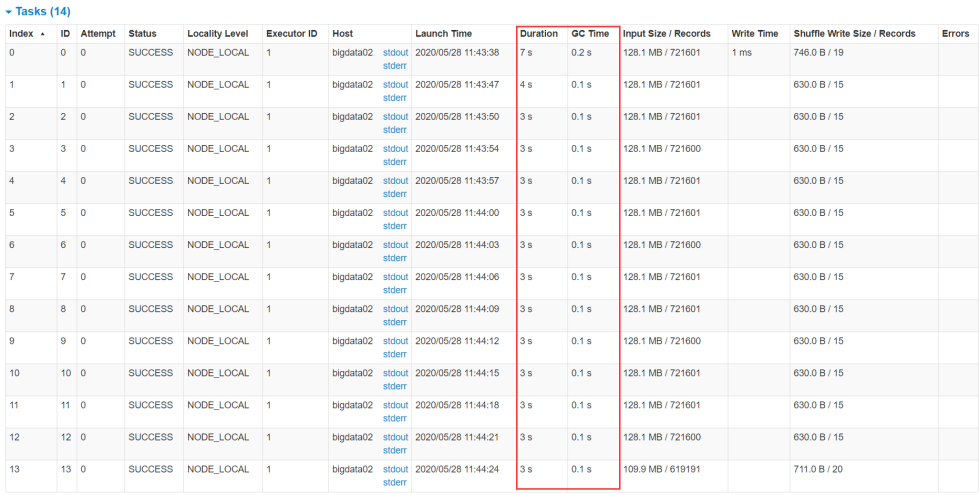Sort tasks by Launch Time

click(444, 34)
